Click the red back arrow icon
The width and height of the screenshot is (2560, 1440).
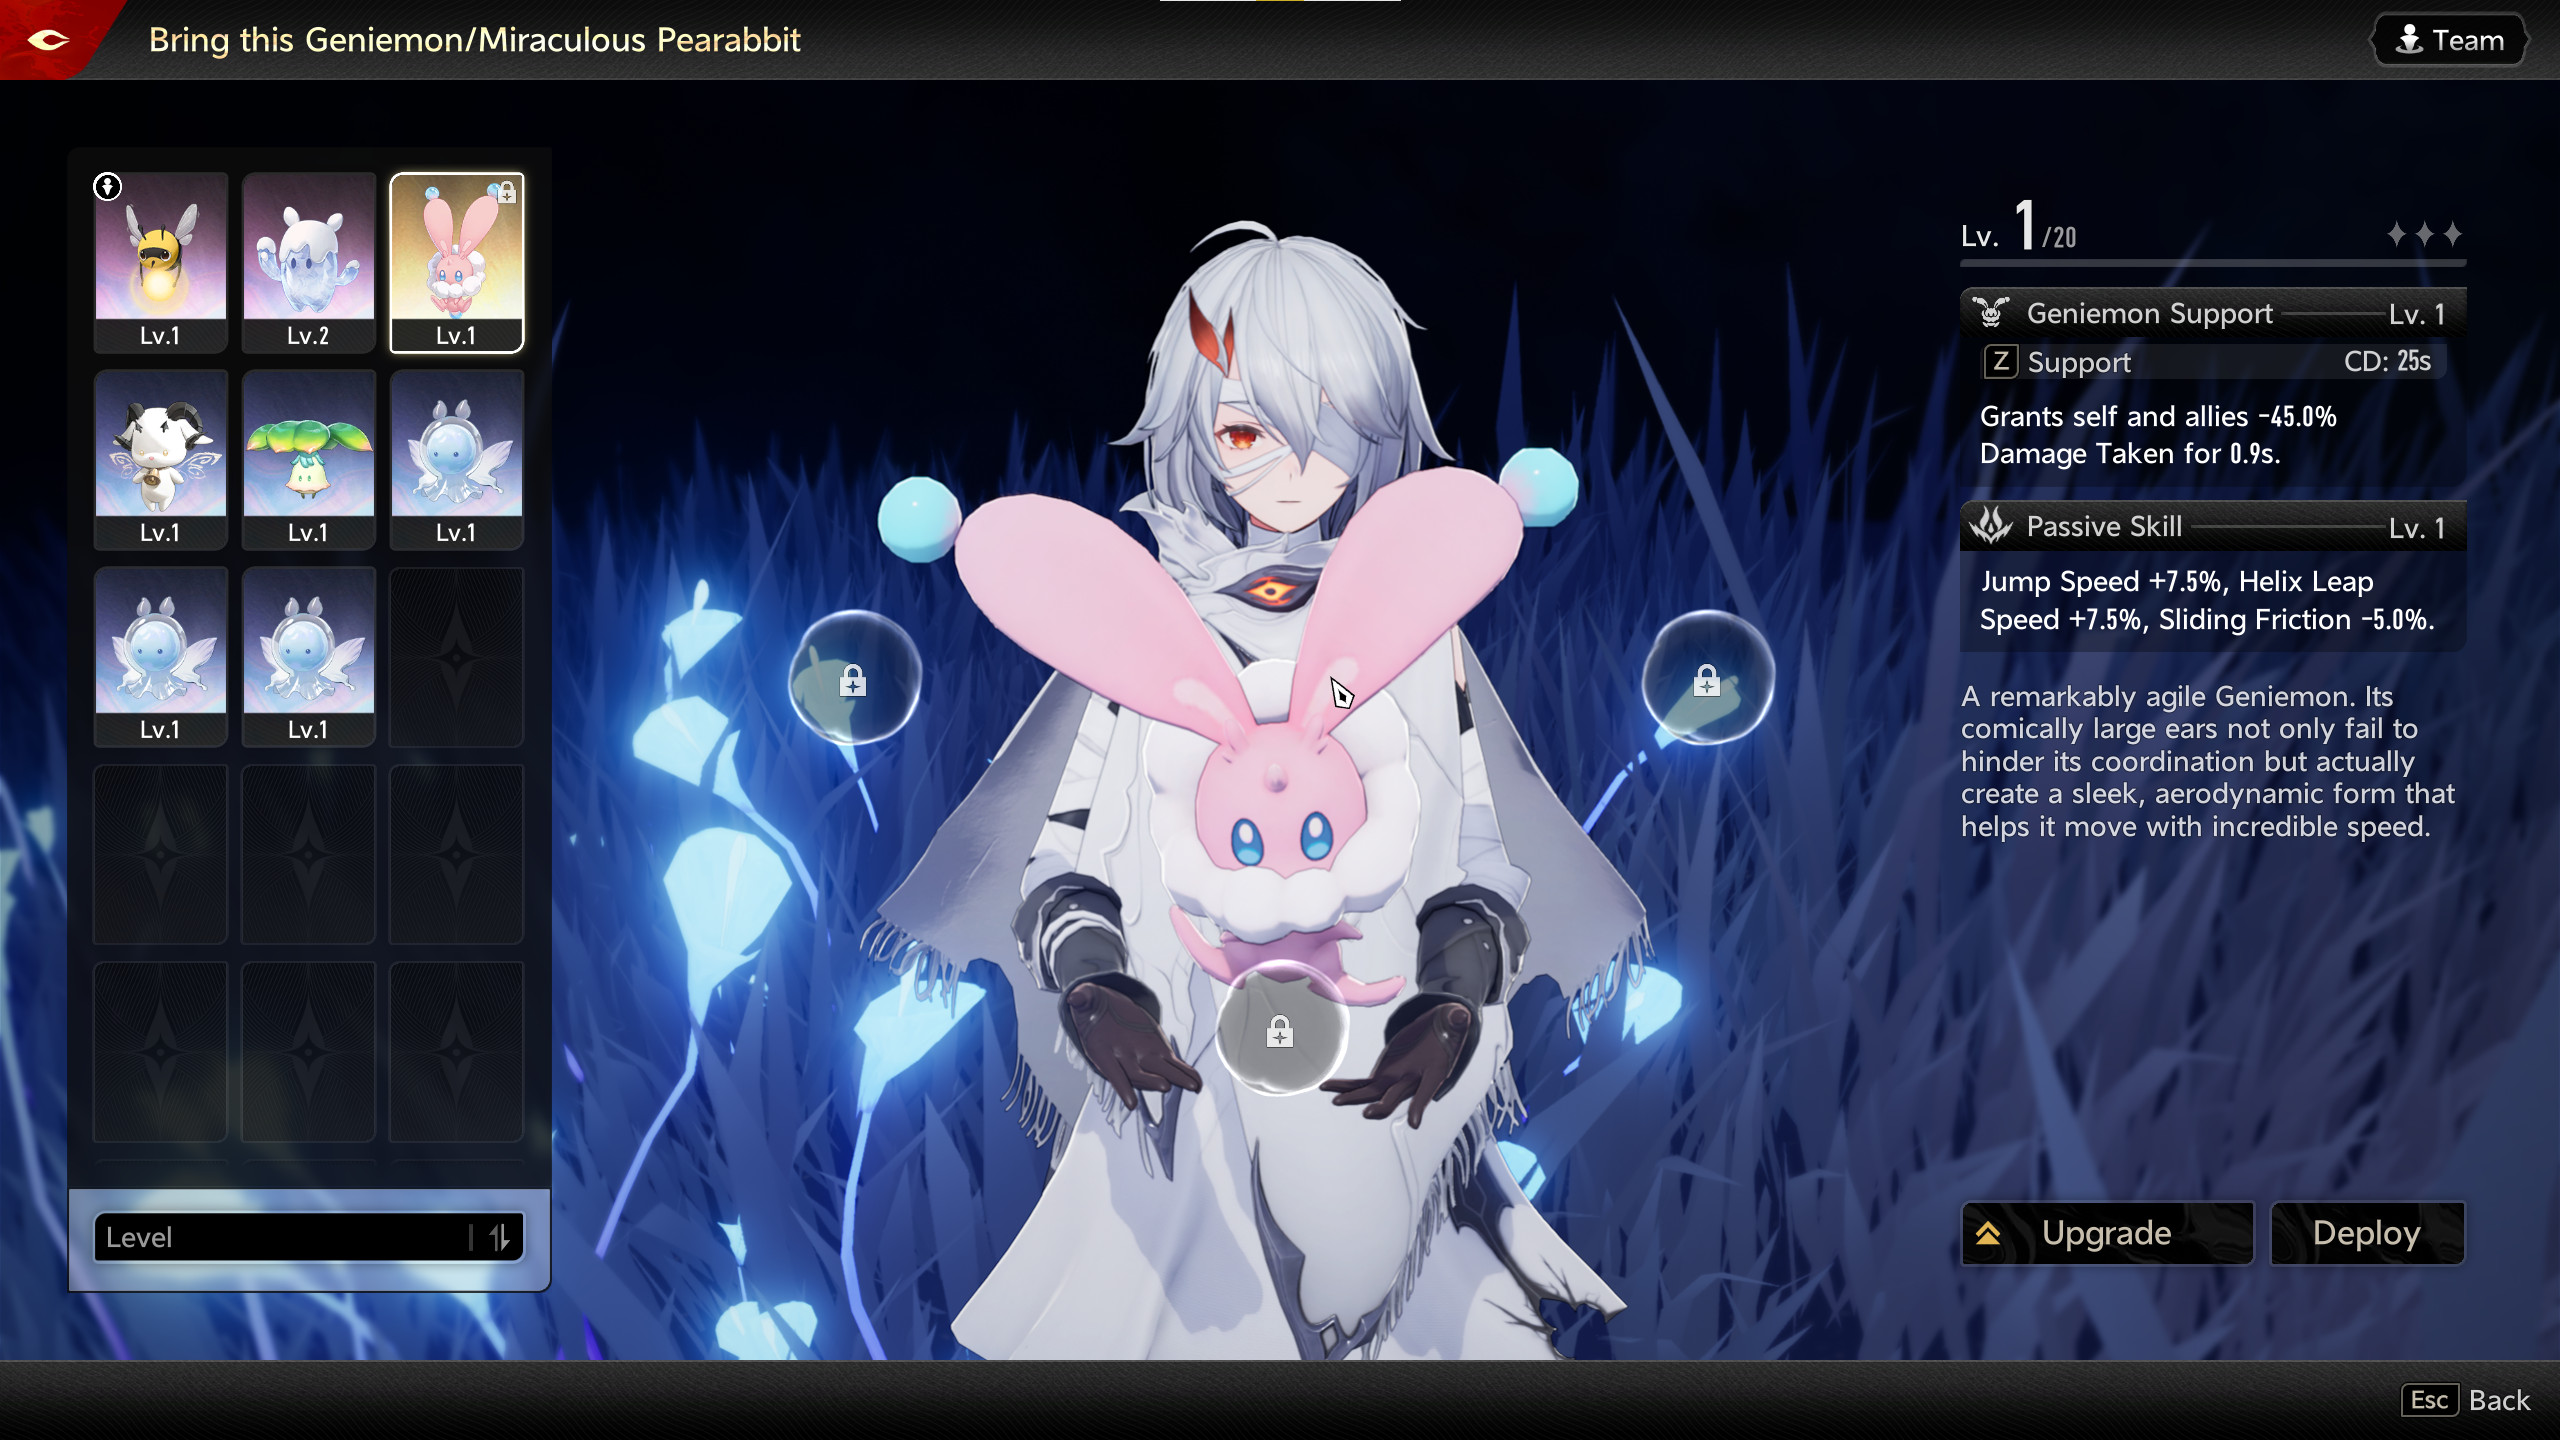point(48,40)
